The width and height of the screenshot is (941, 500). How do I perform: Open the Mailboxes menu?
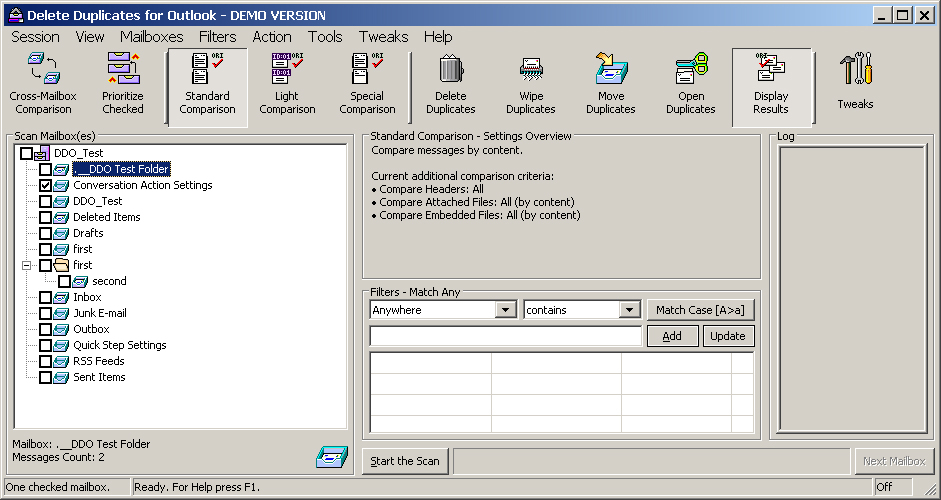(x=151, y=37)
